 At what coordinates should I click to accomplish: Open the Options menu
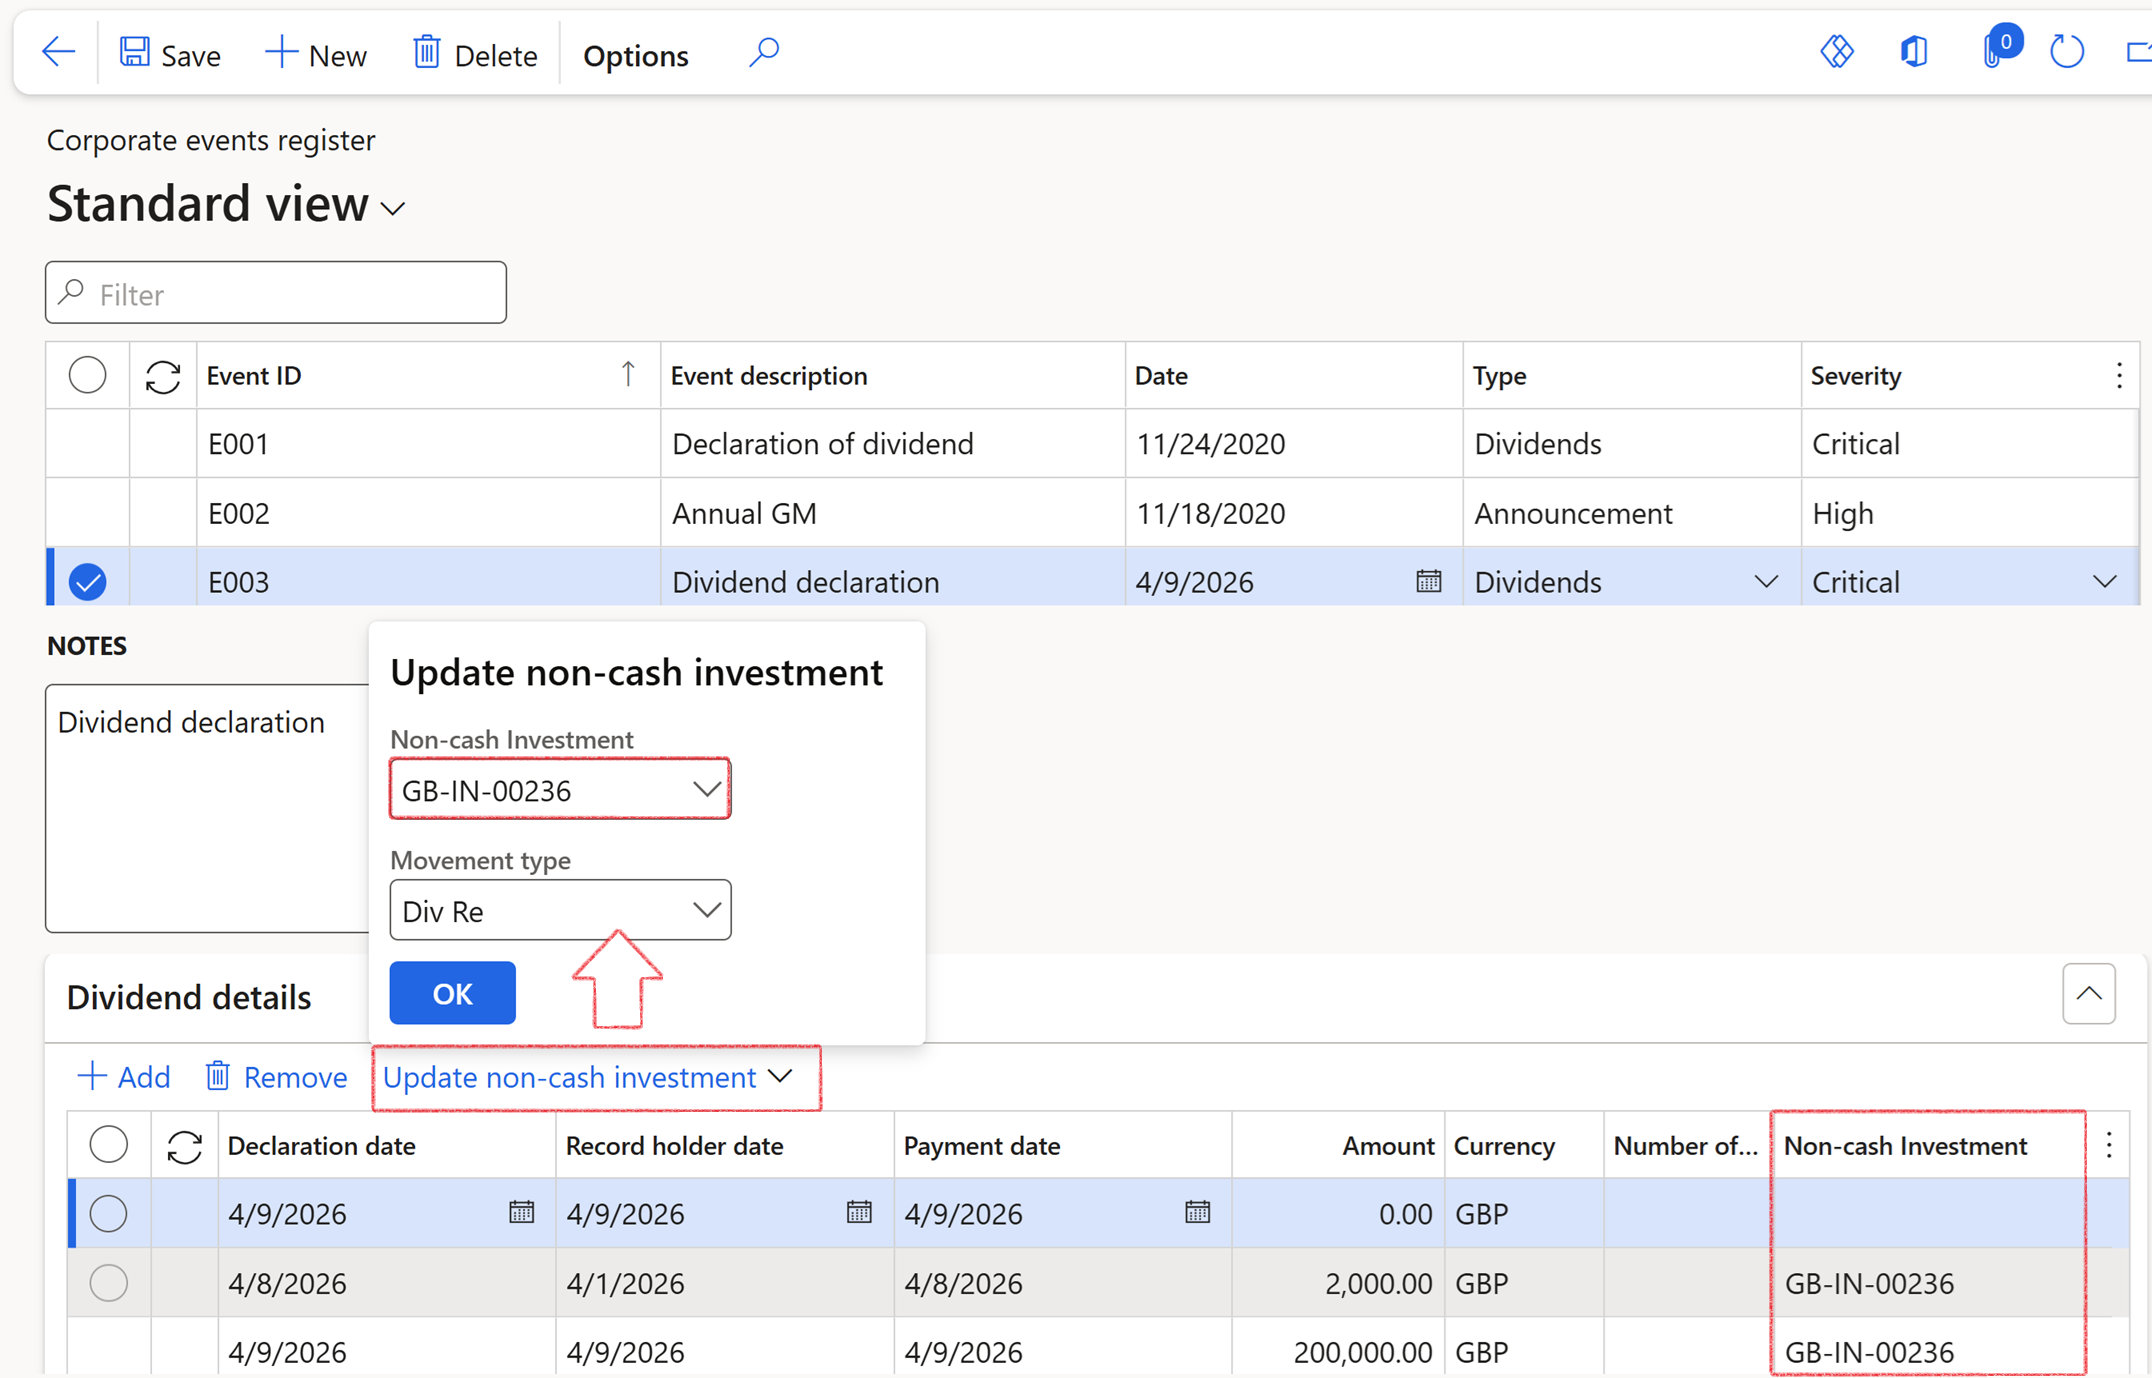click(x=635, y=55)
